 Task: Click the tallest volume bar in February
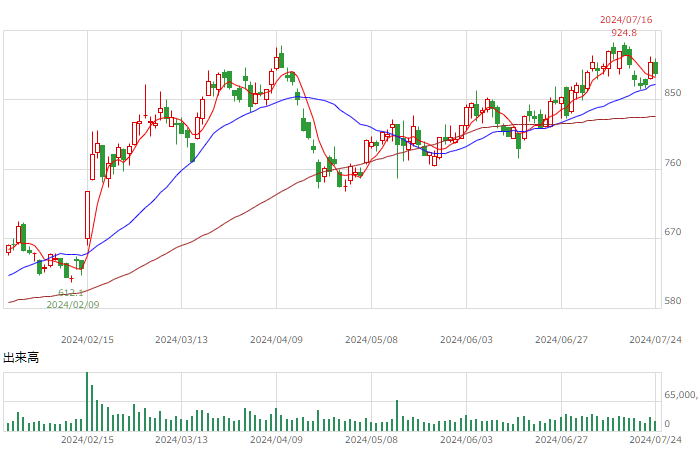[x=87, y=401]
